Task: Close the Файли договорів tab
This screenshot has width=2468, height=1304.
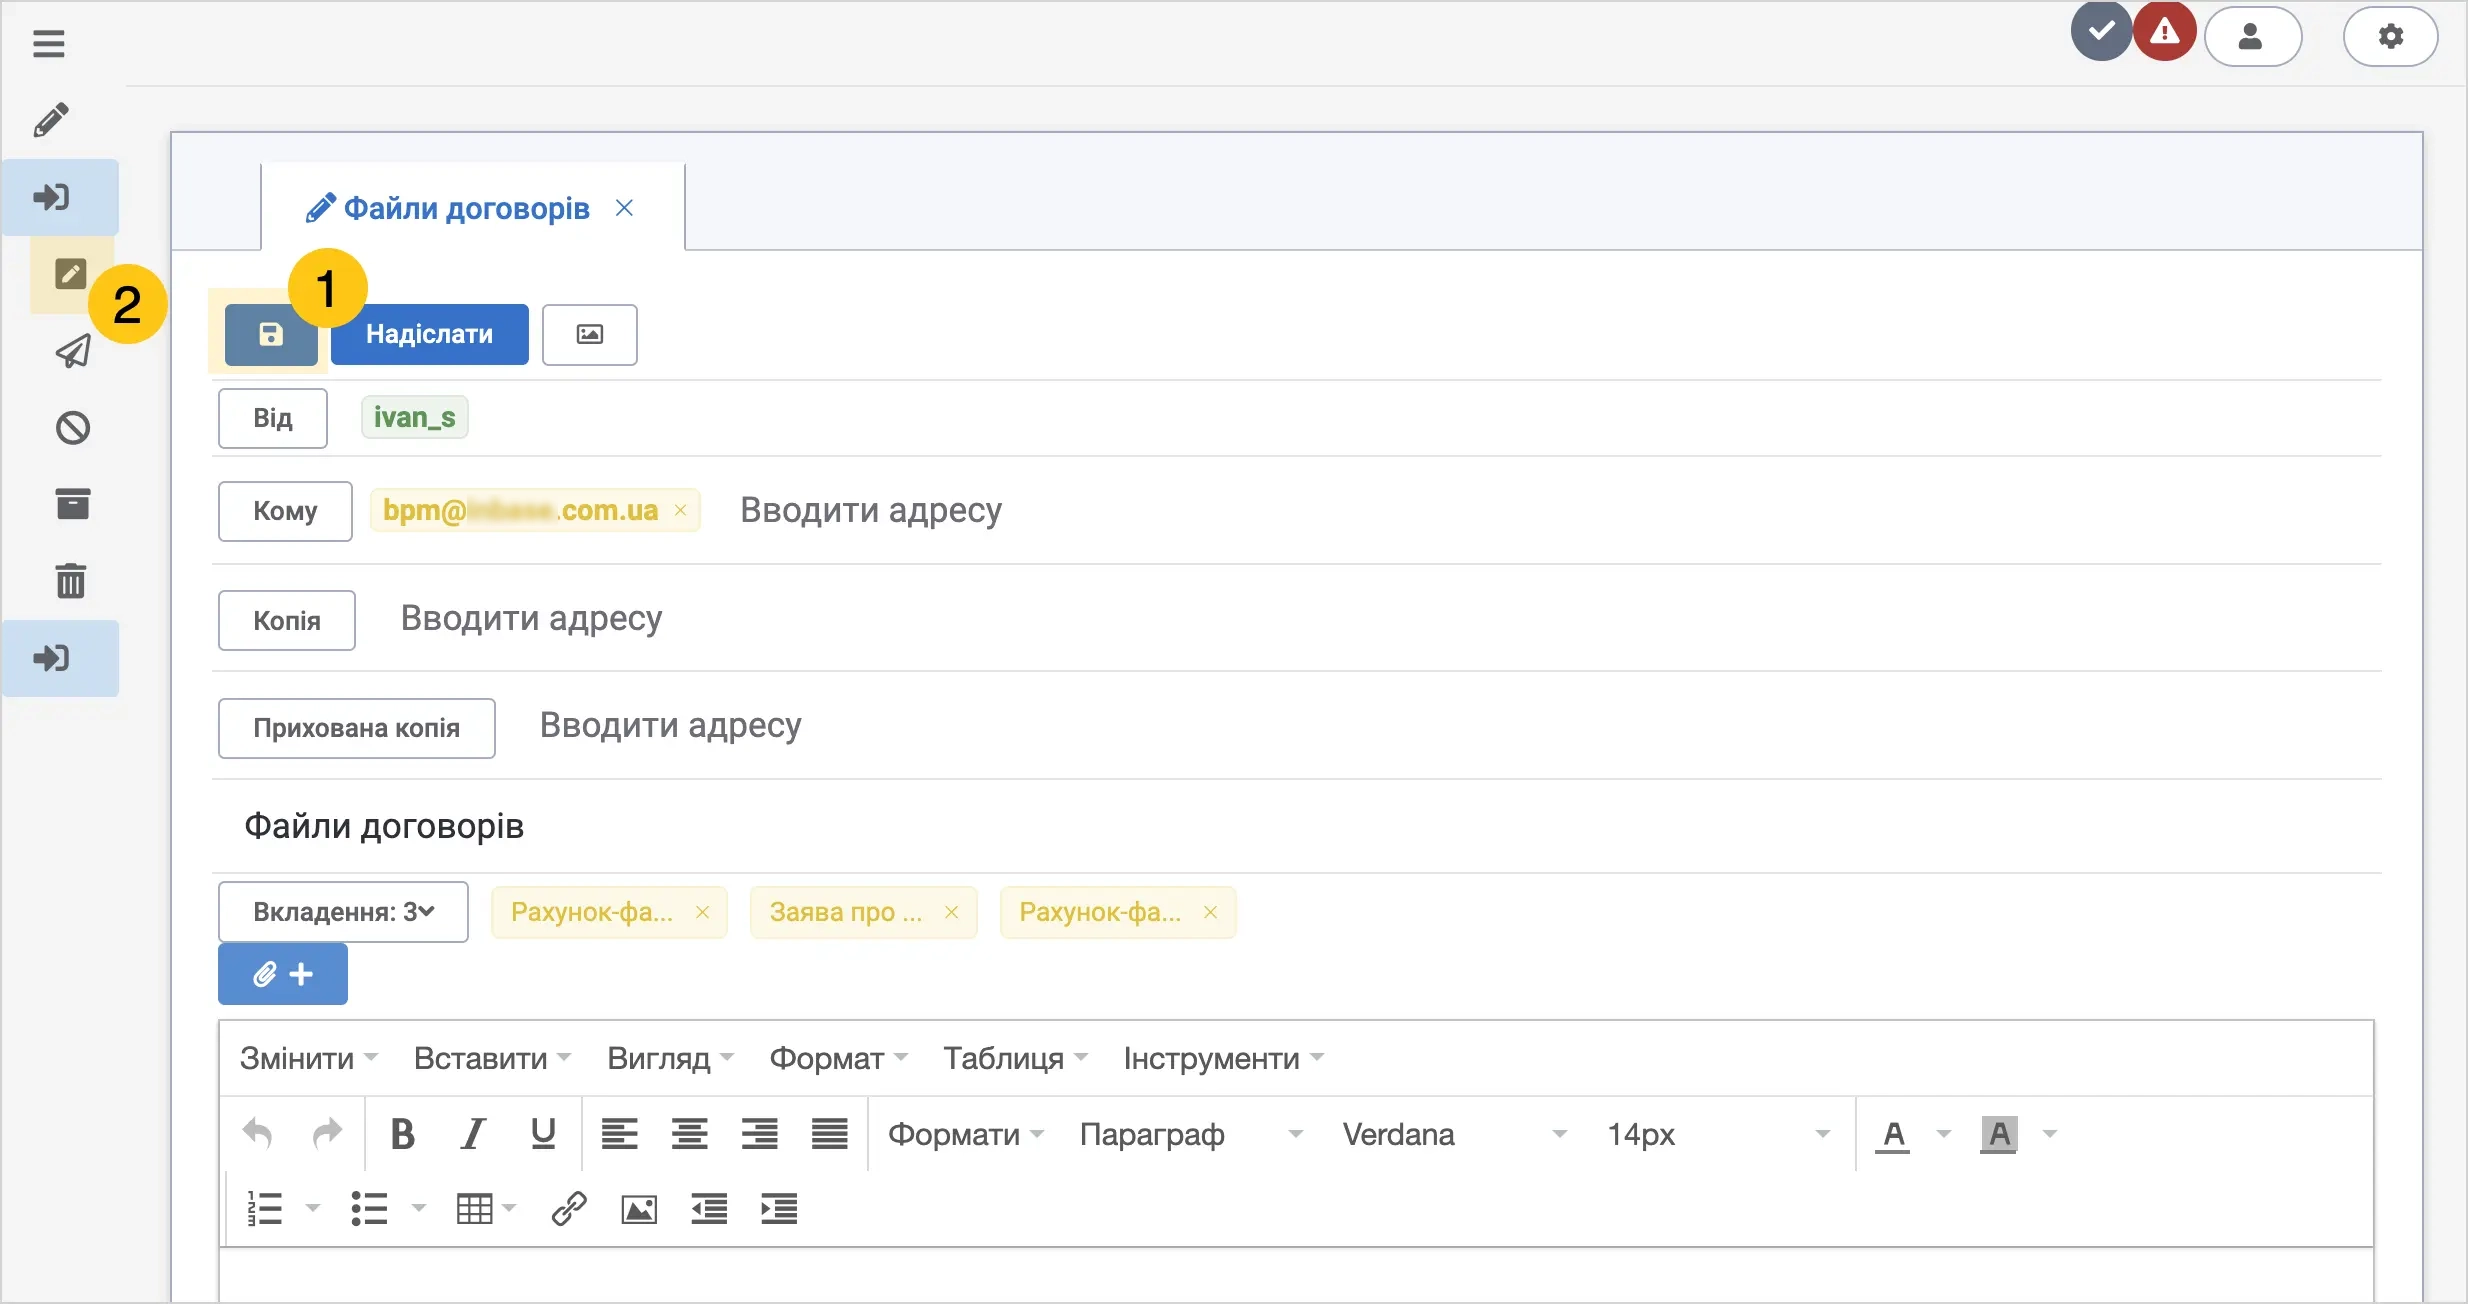Action: [x=624, y=208]
